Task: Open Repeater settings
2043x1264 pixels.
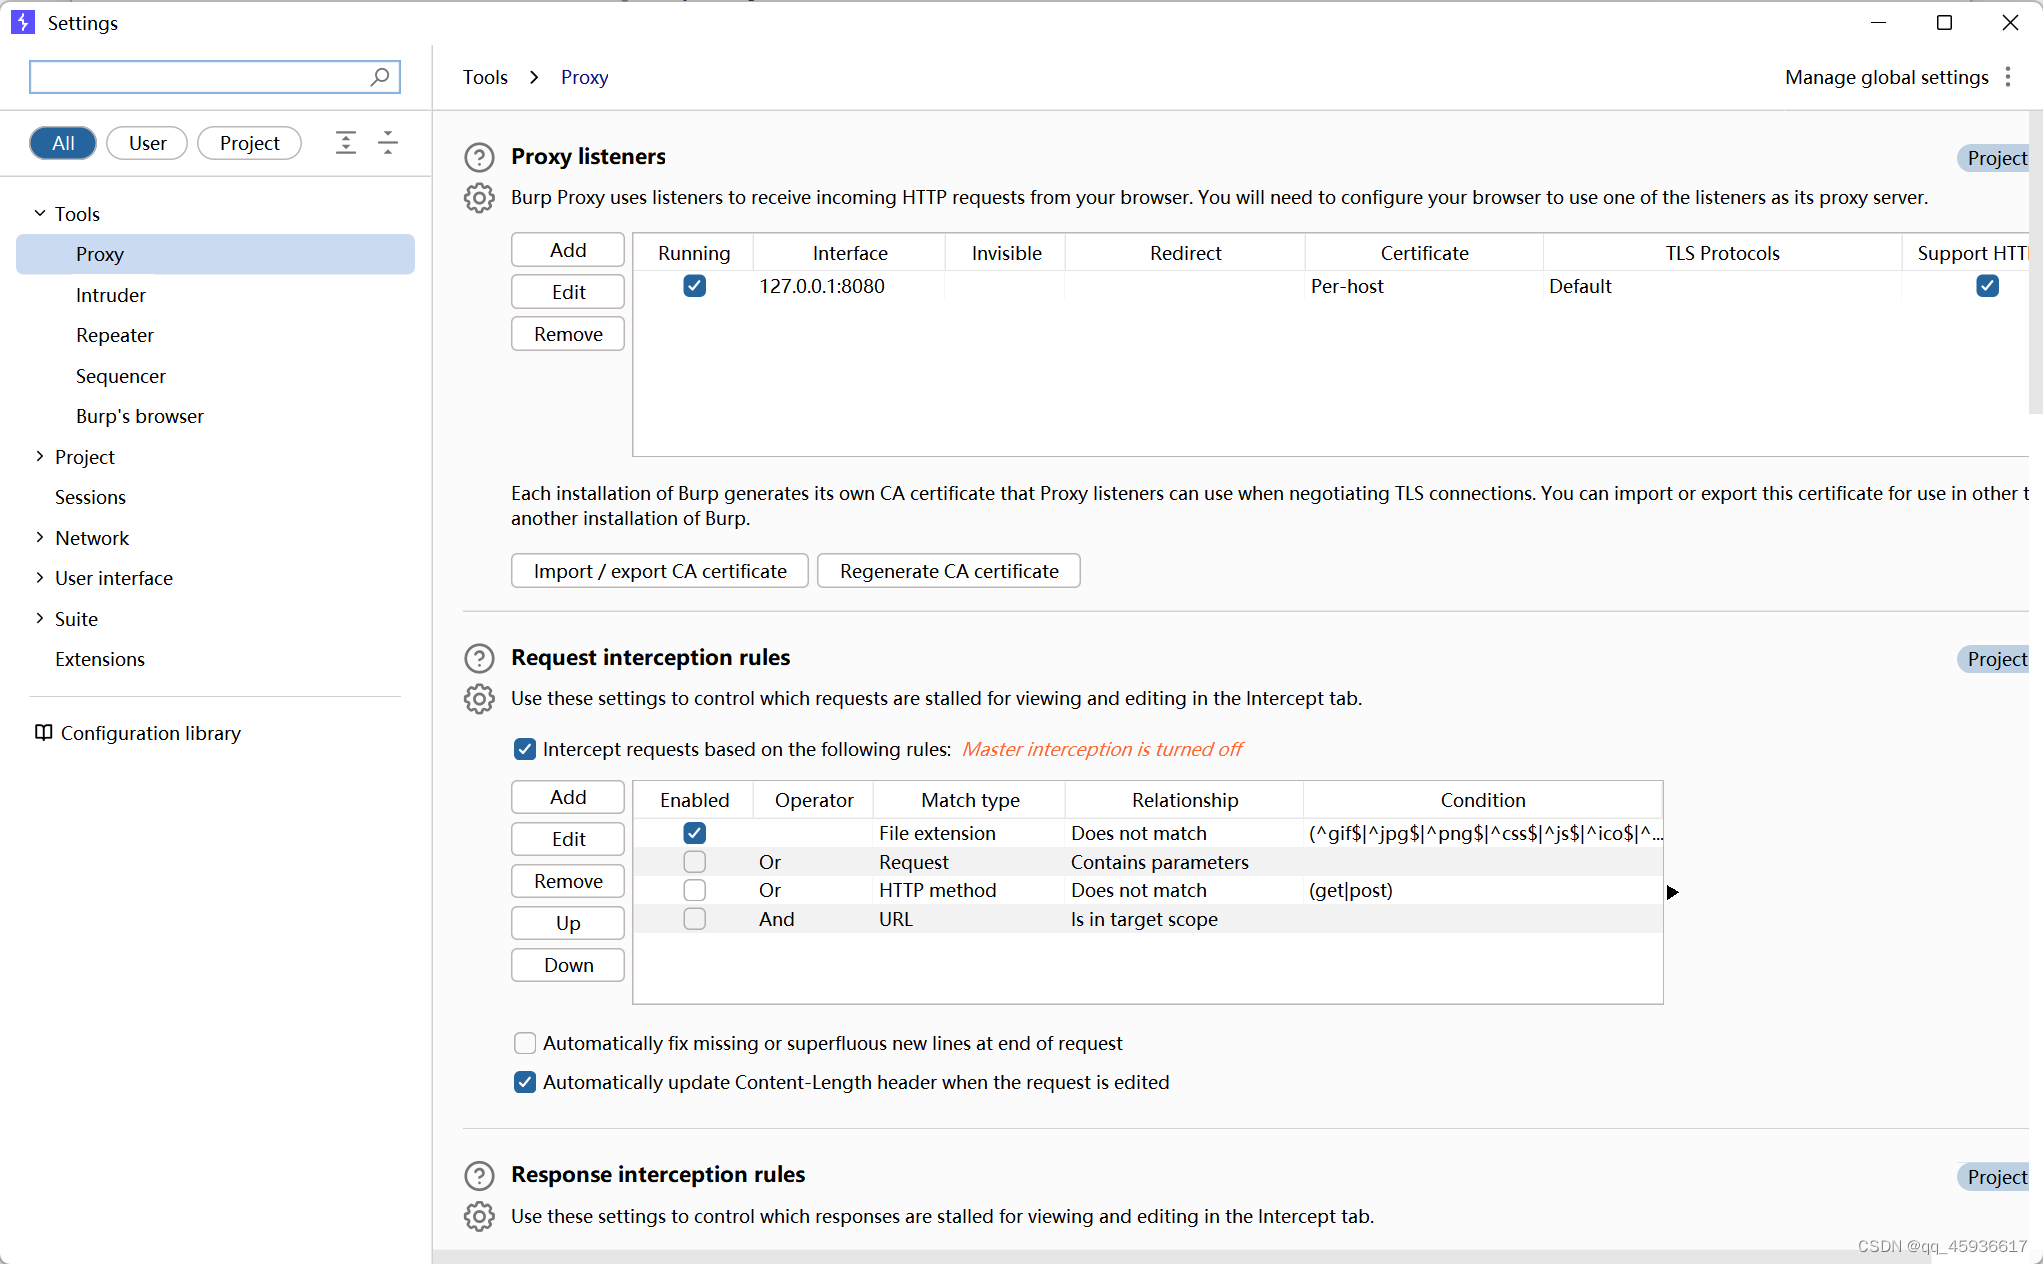Action: point(115,335)
